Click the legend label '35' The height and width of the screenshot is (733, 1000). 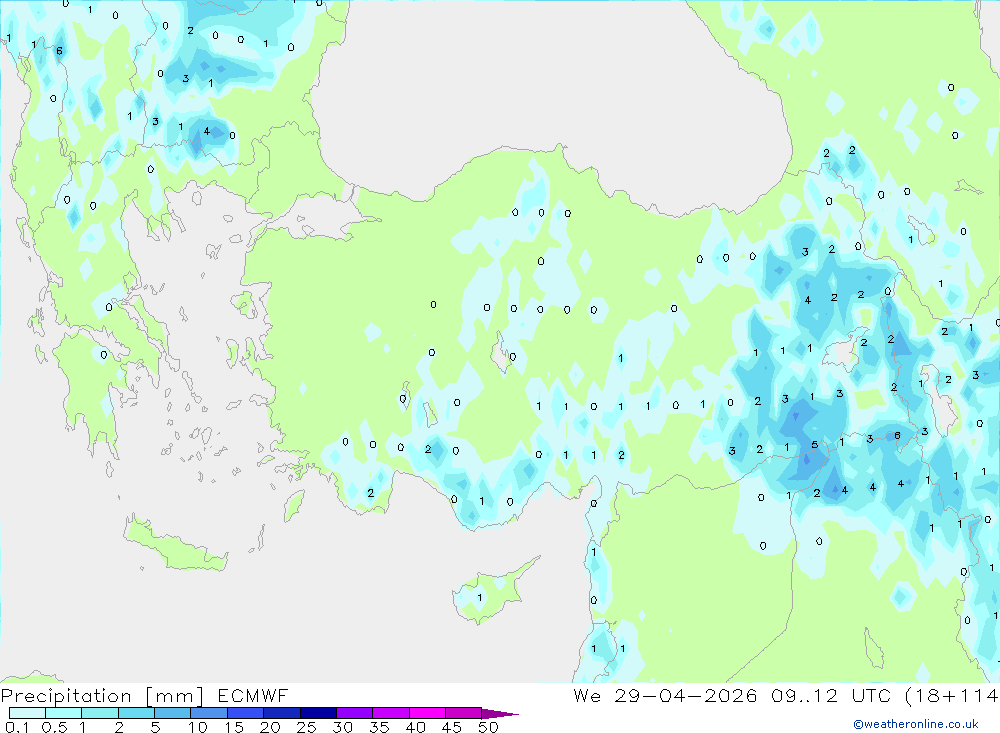379,727
